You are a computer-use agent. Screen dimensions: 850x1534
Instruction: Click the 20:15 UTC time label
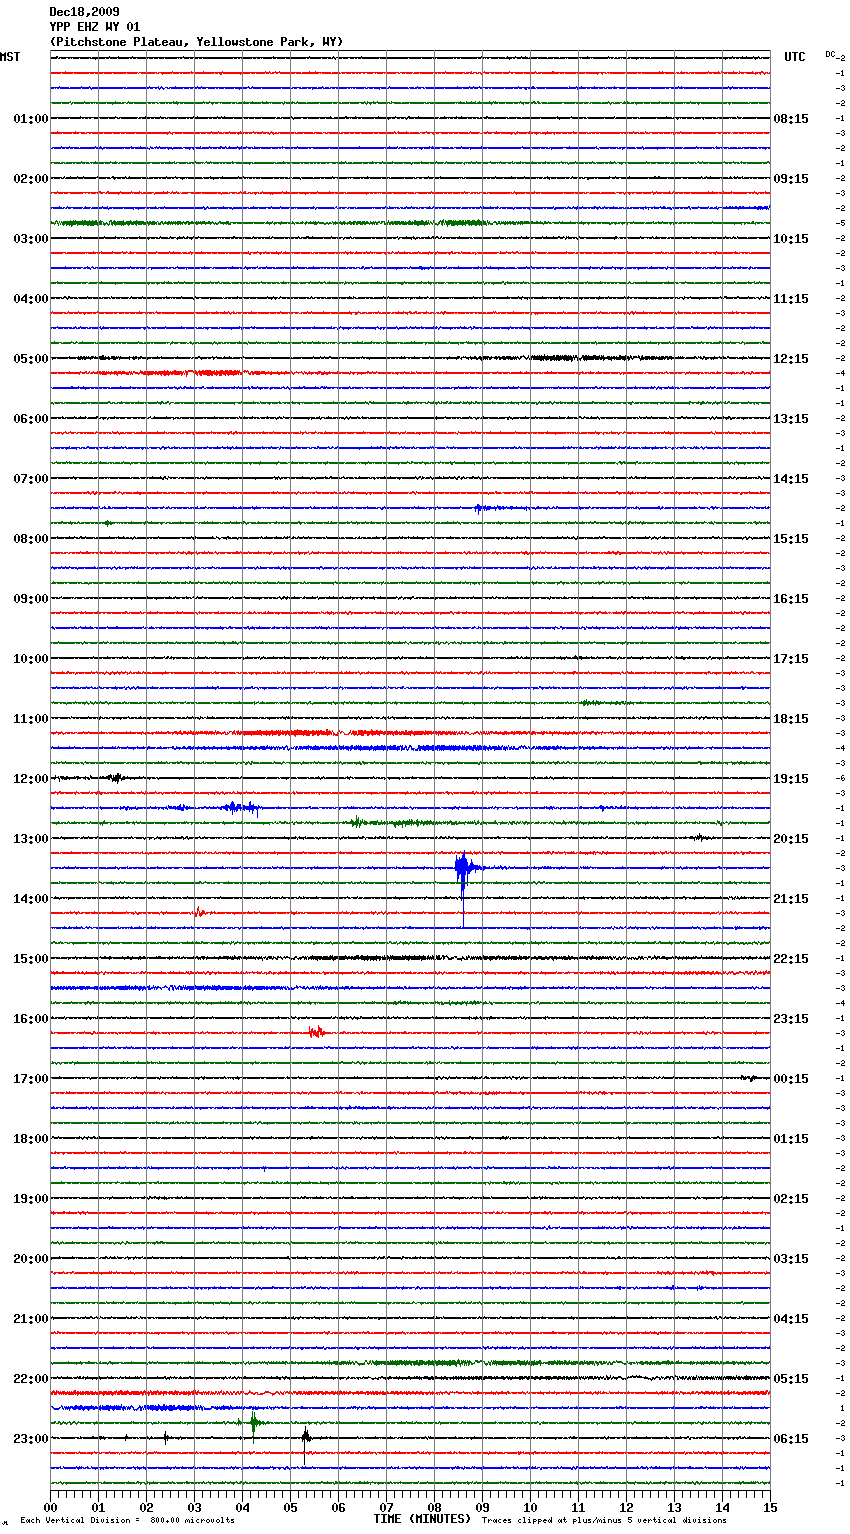(791, 839)
